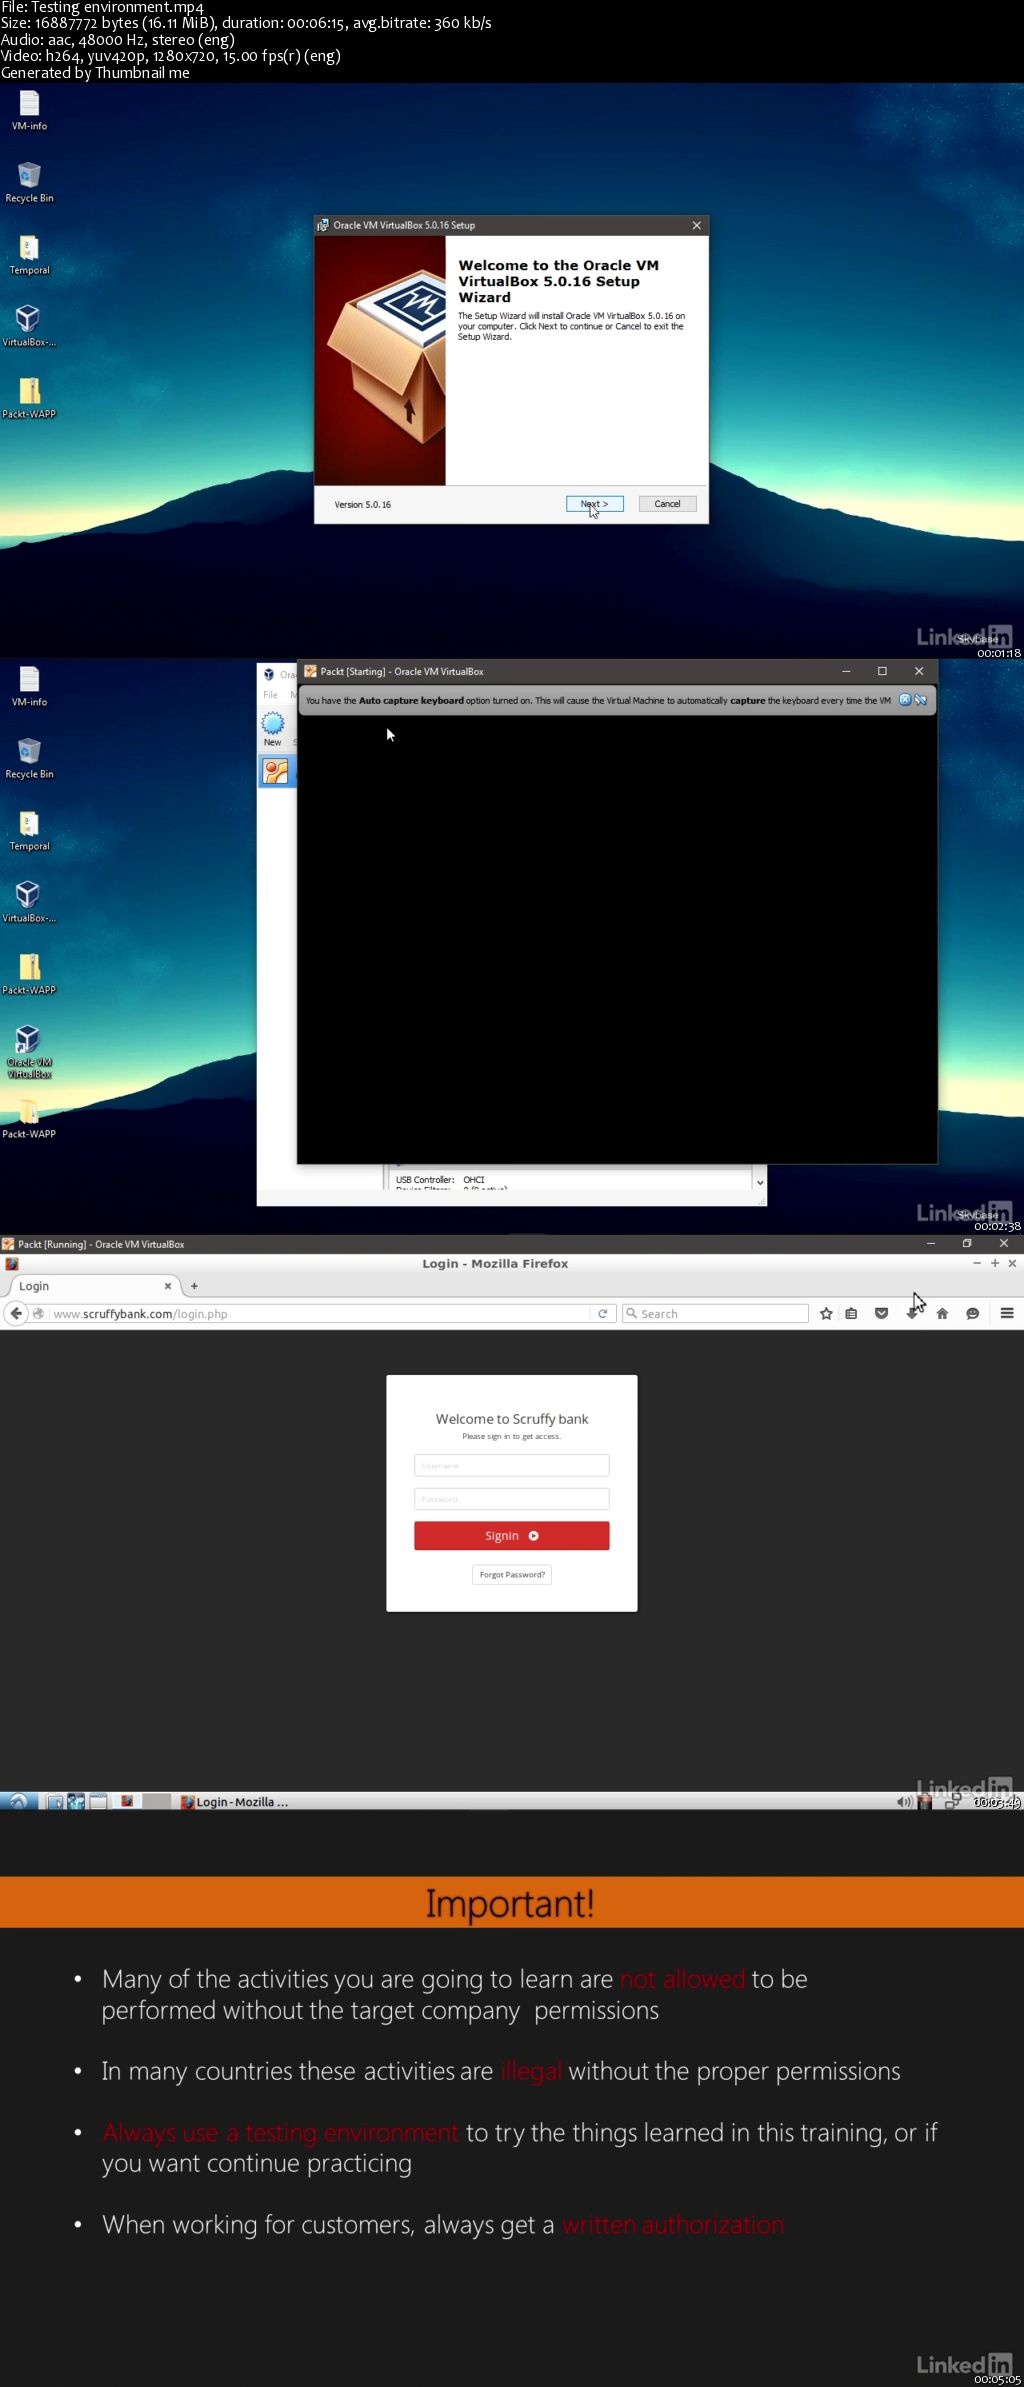The height and width of the screenshot is (2387, 1024).
Task: Open Temporal archive on the setup wizard desktop
Action: tap(29, 255)
